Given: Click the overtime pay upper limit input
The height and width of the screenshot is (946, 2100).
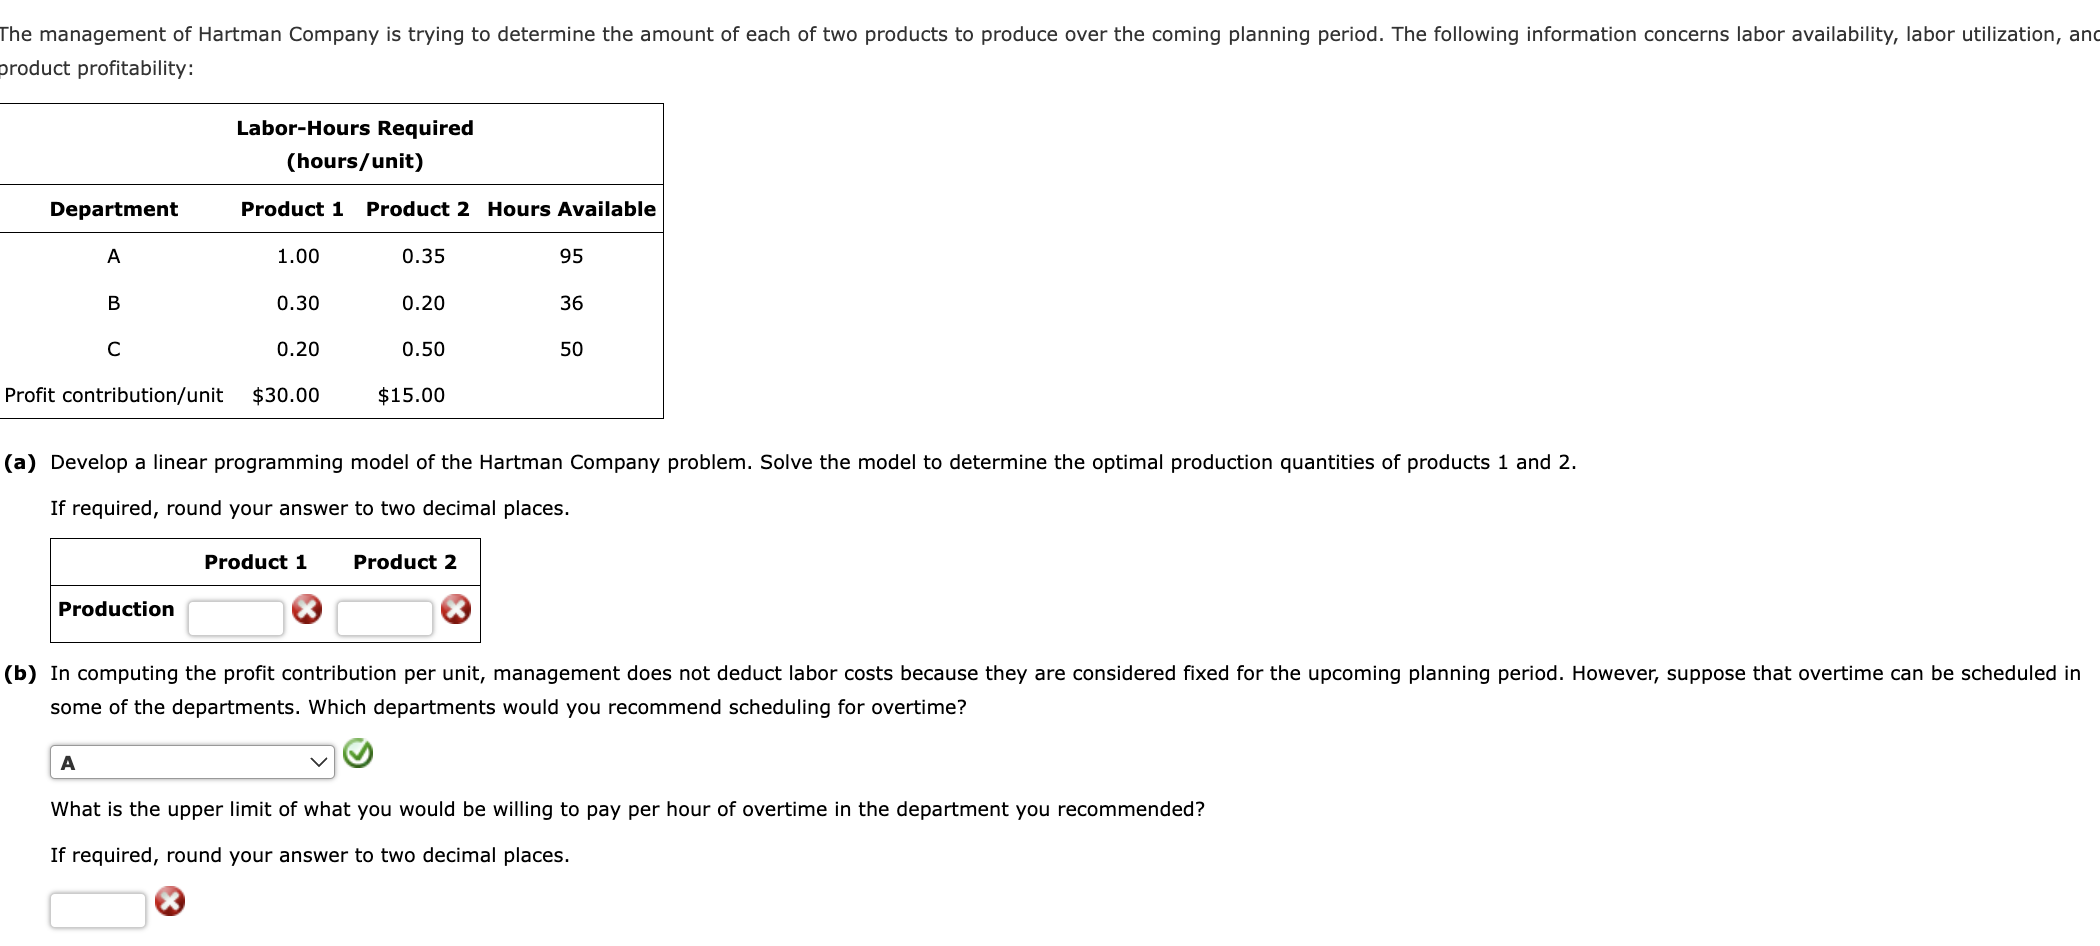Looking at the screenshot, I should (97, 907).
